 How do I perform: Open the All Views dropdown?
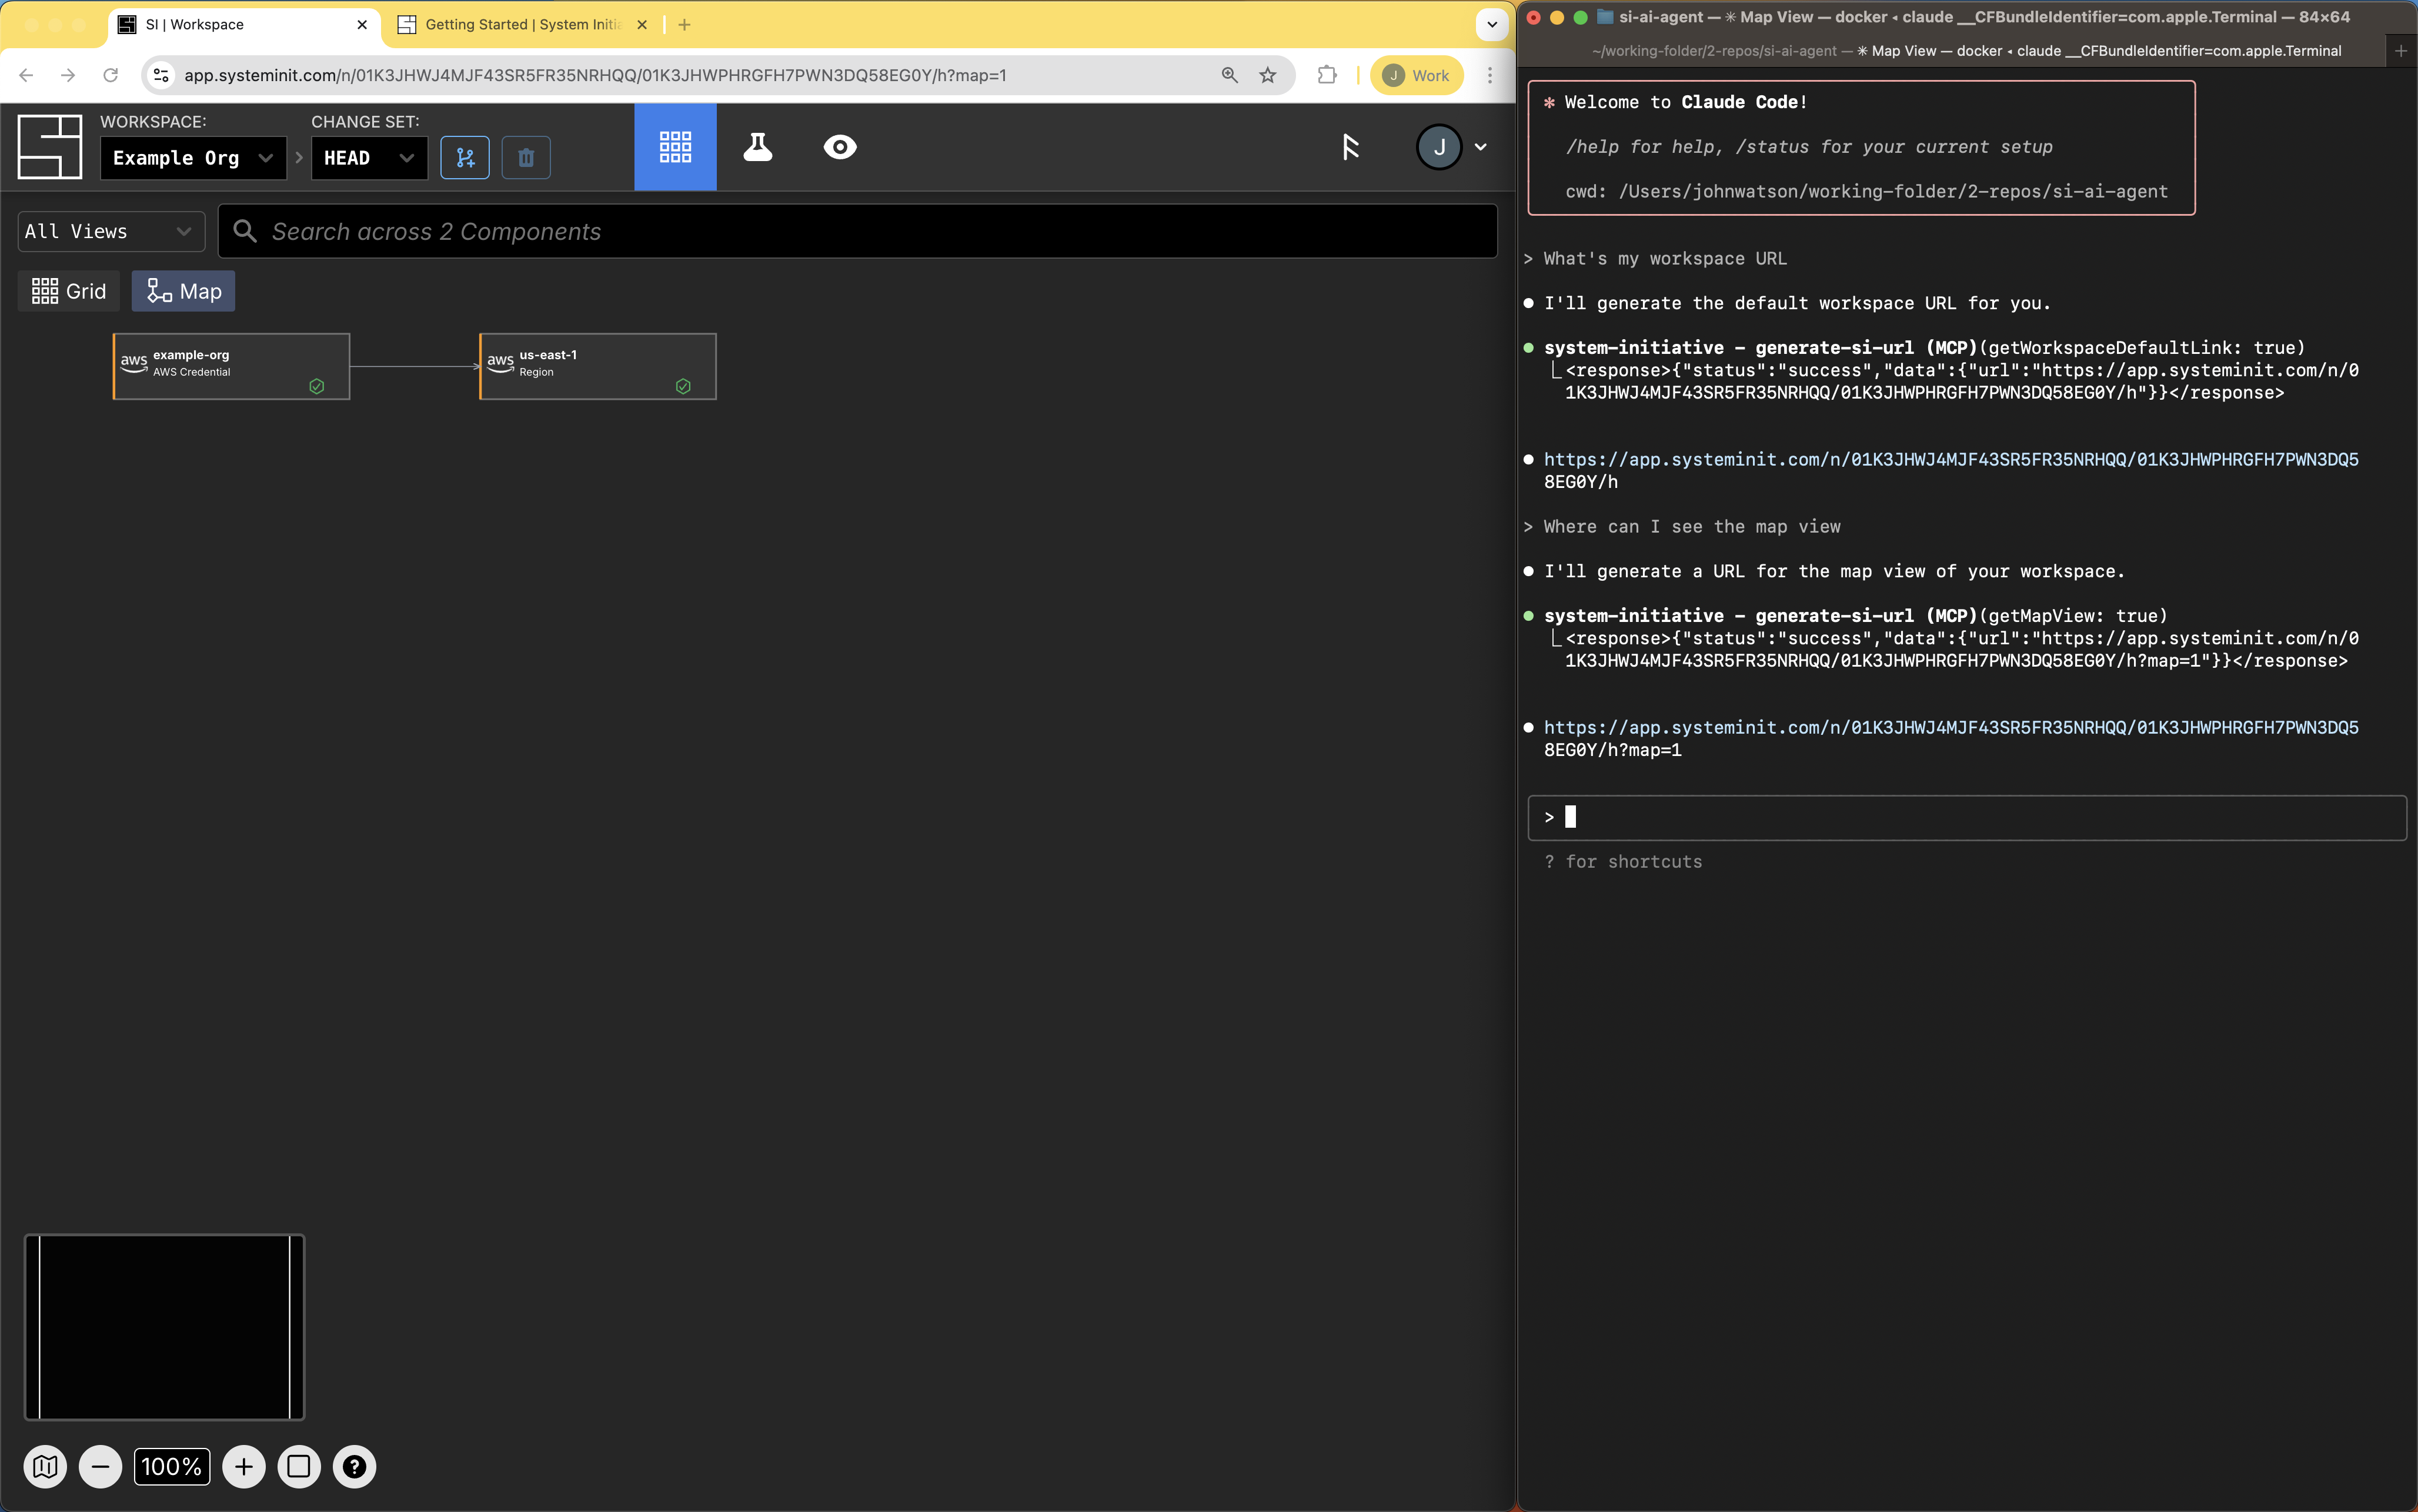pos(111,231)
